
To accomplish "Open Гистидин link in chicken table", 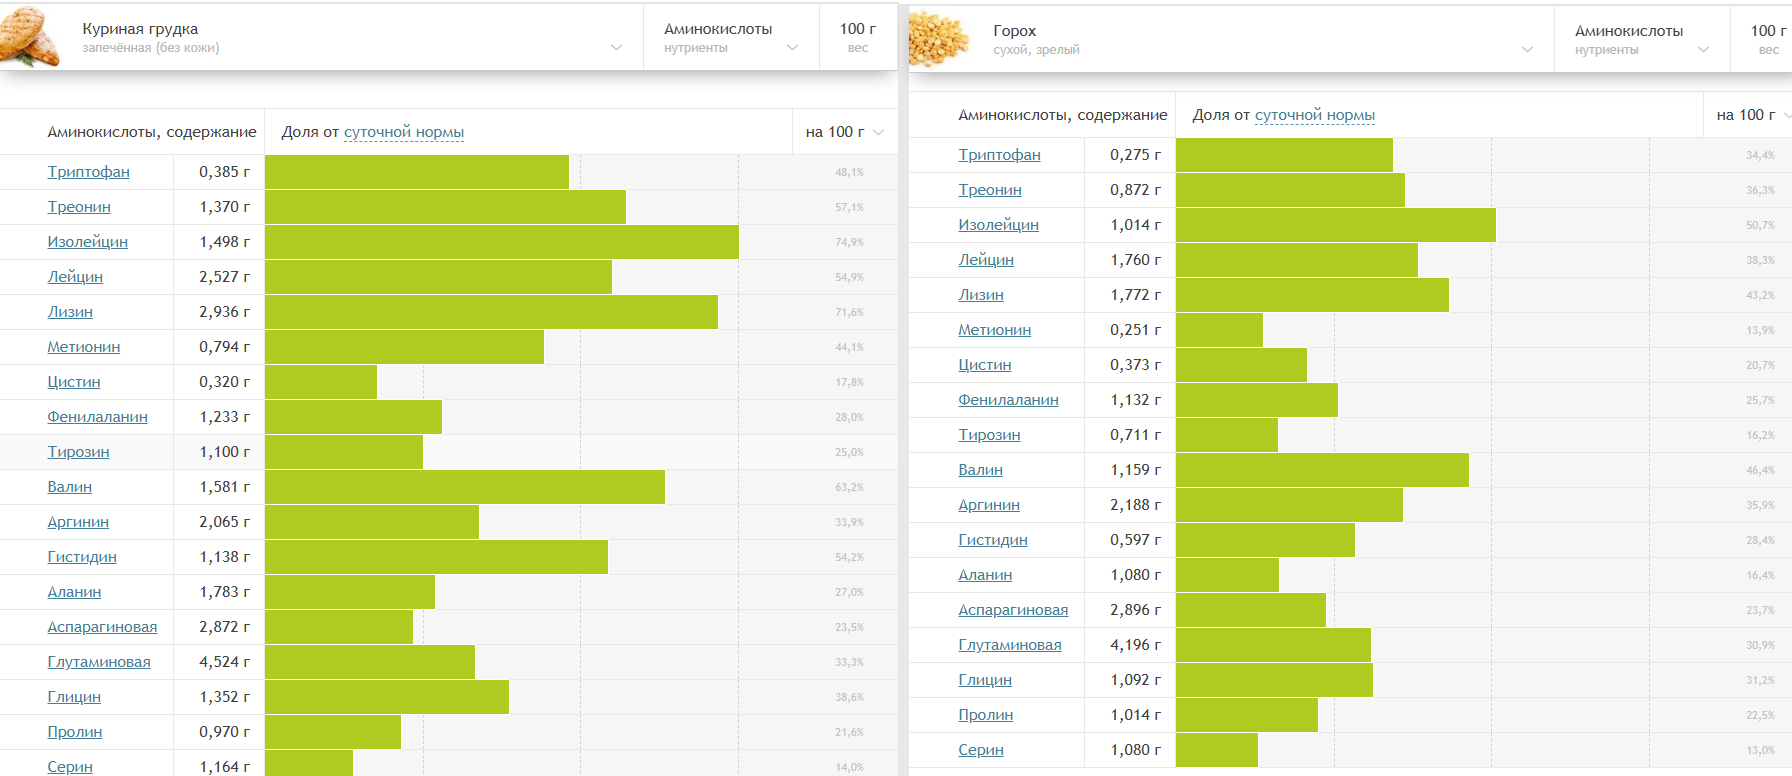I will click(82, 557).
